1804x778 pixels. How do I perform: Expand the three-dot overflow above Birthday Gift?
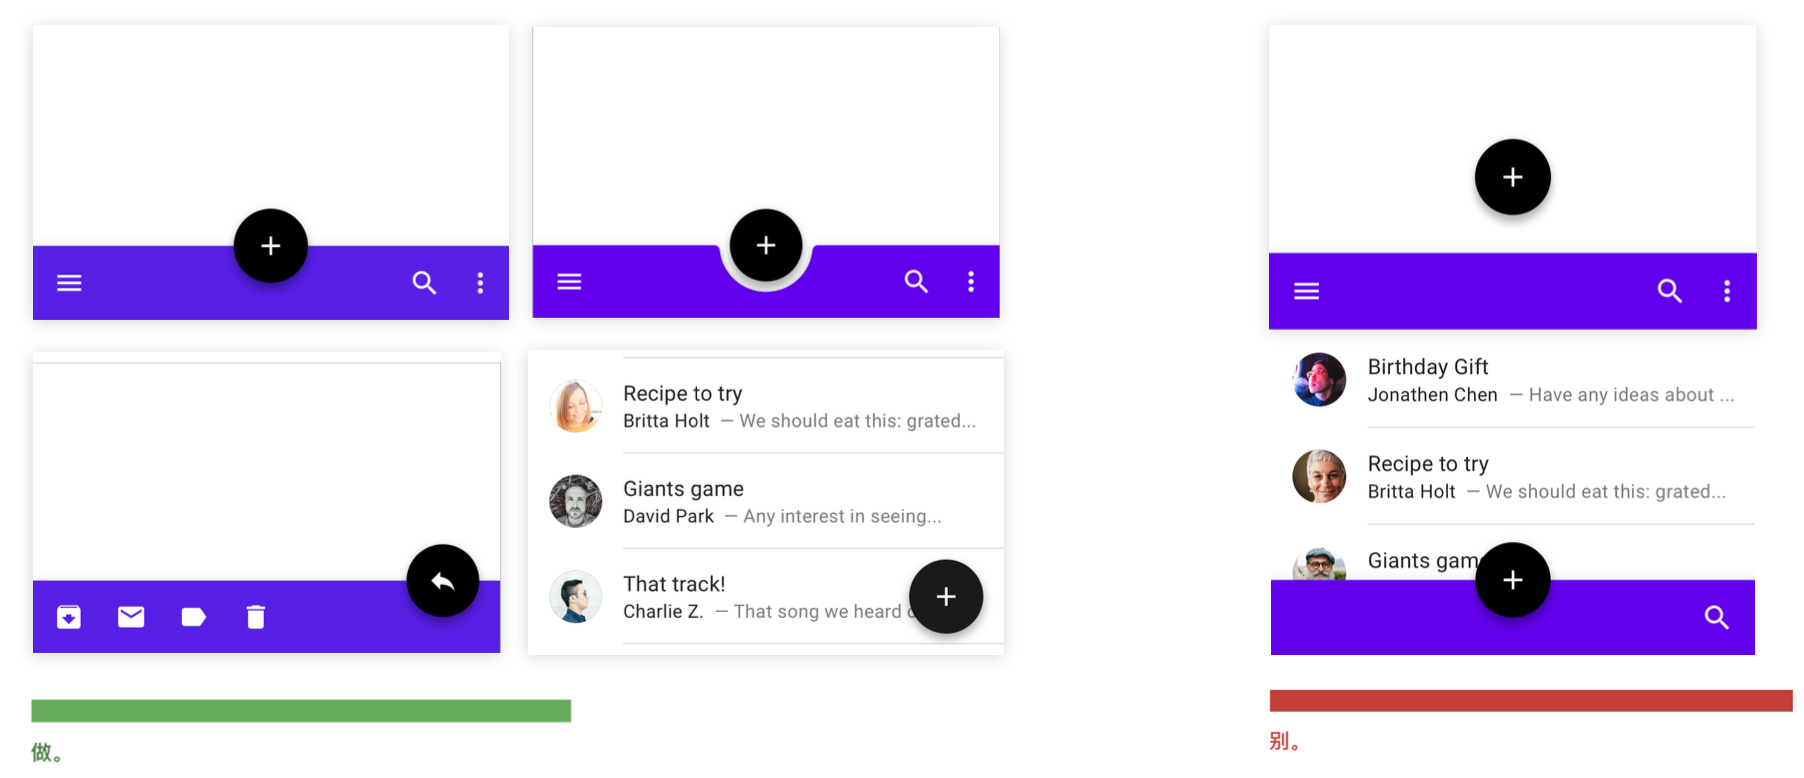(1727, 291)
